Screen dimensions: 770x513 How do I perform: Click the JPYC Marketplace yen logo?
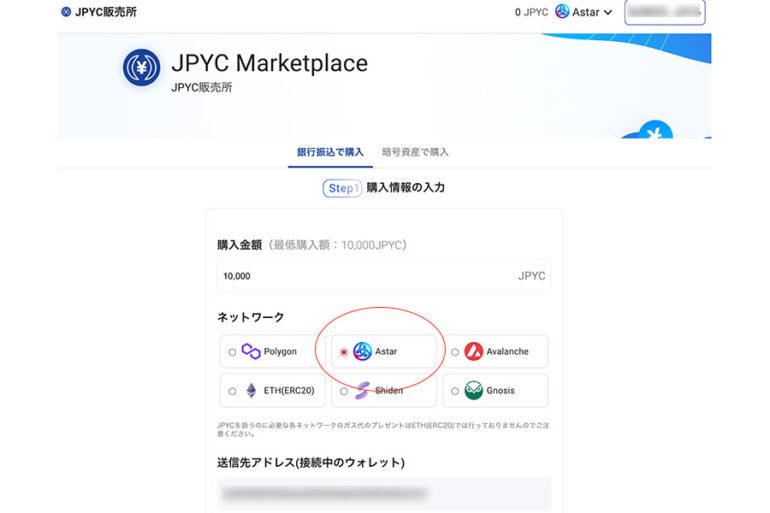[141, 67]
